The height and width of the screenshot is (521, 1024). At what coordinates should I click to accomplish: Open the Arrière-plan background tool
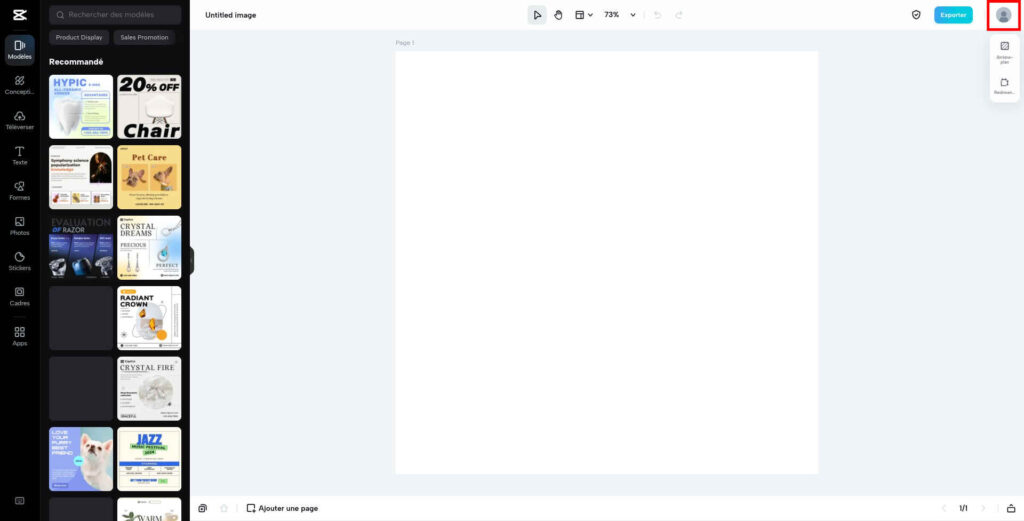pos(1004,51)
